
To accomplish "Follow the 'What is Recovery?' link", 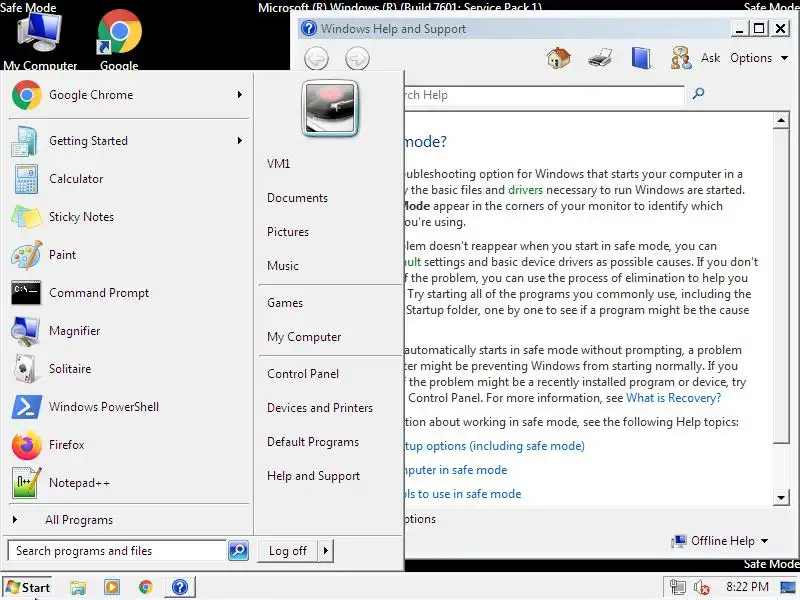I will point(673,398).
